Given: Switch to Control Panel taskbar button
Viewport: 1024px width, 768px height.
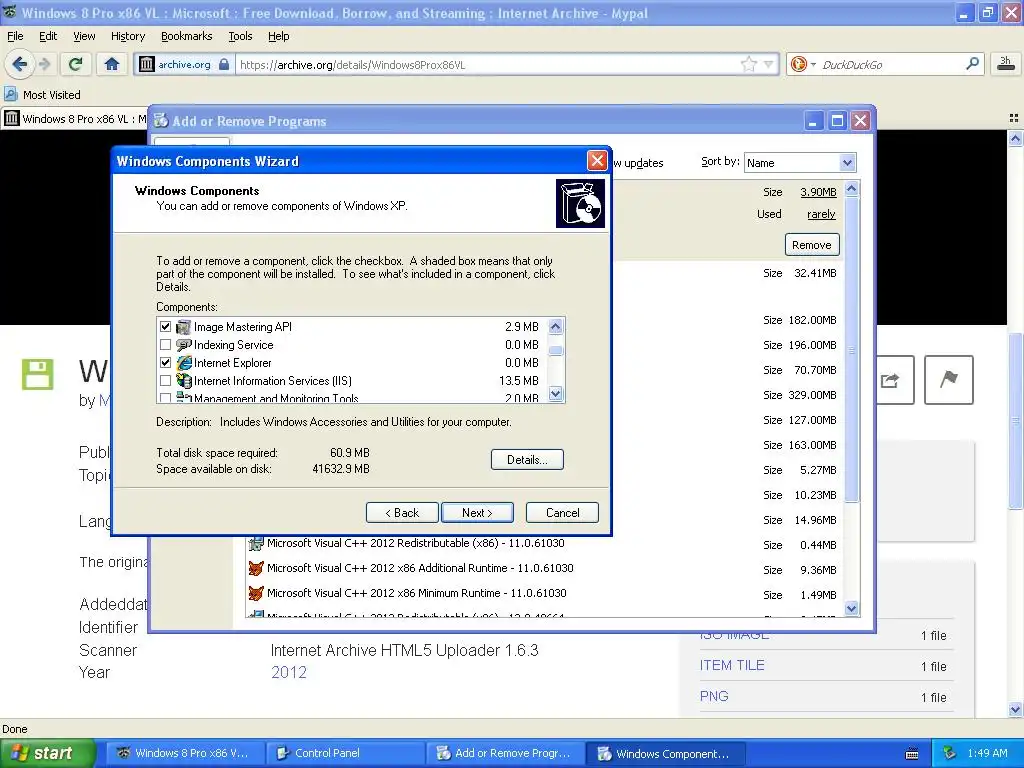Looking at the screenshot, I should [346, 754].
